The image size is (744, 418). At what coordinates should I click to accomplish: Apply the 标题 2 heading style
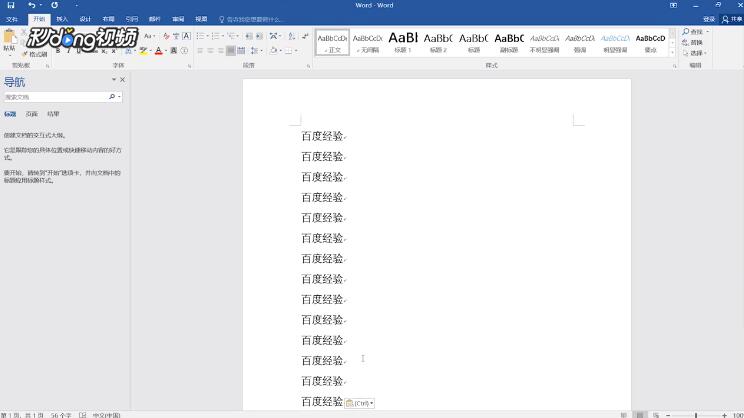(438, 42)
